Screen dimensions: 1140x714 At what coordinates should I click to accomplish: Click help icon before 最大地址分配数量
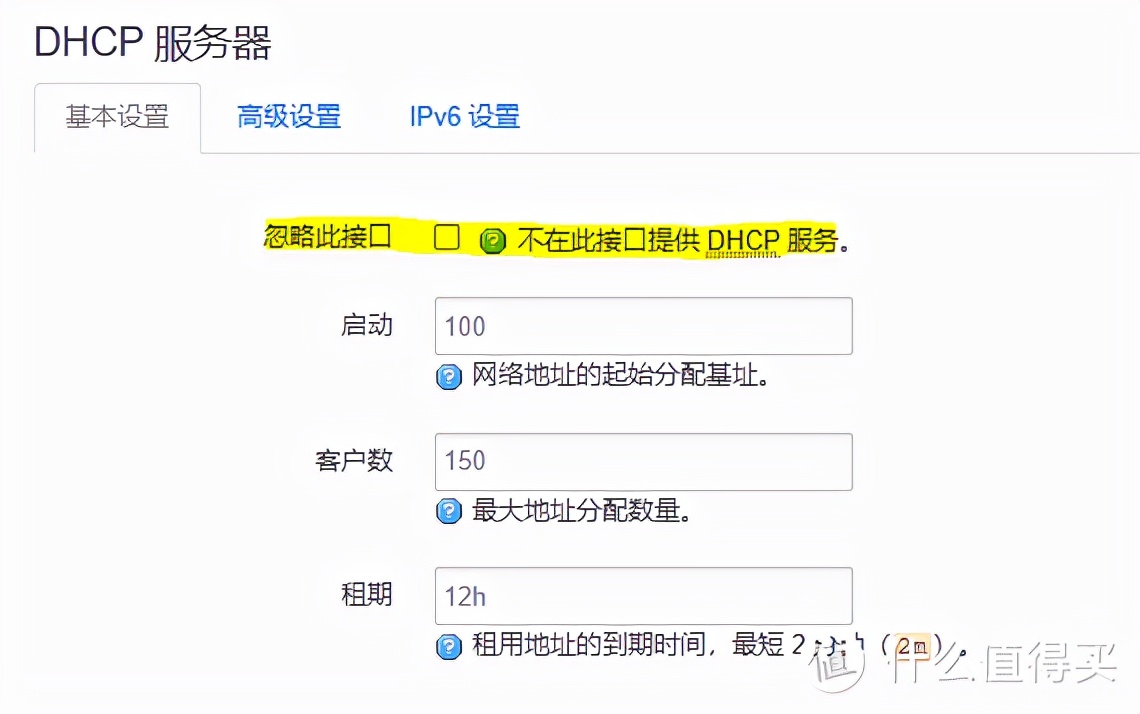coord(449,512)
